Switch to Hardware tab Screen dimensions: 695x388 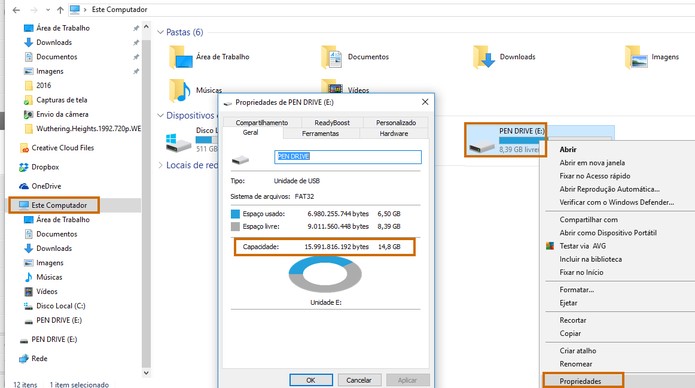[394, 133]
